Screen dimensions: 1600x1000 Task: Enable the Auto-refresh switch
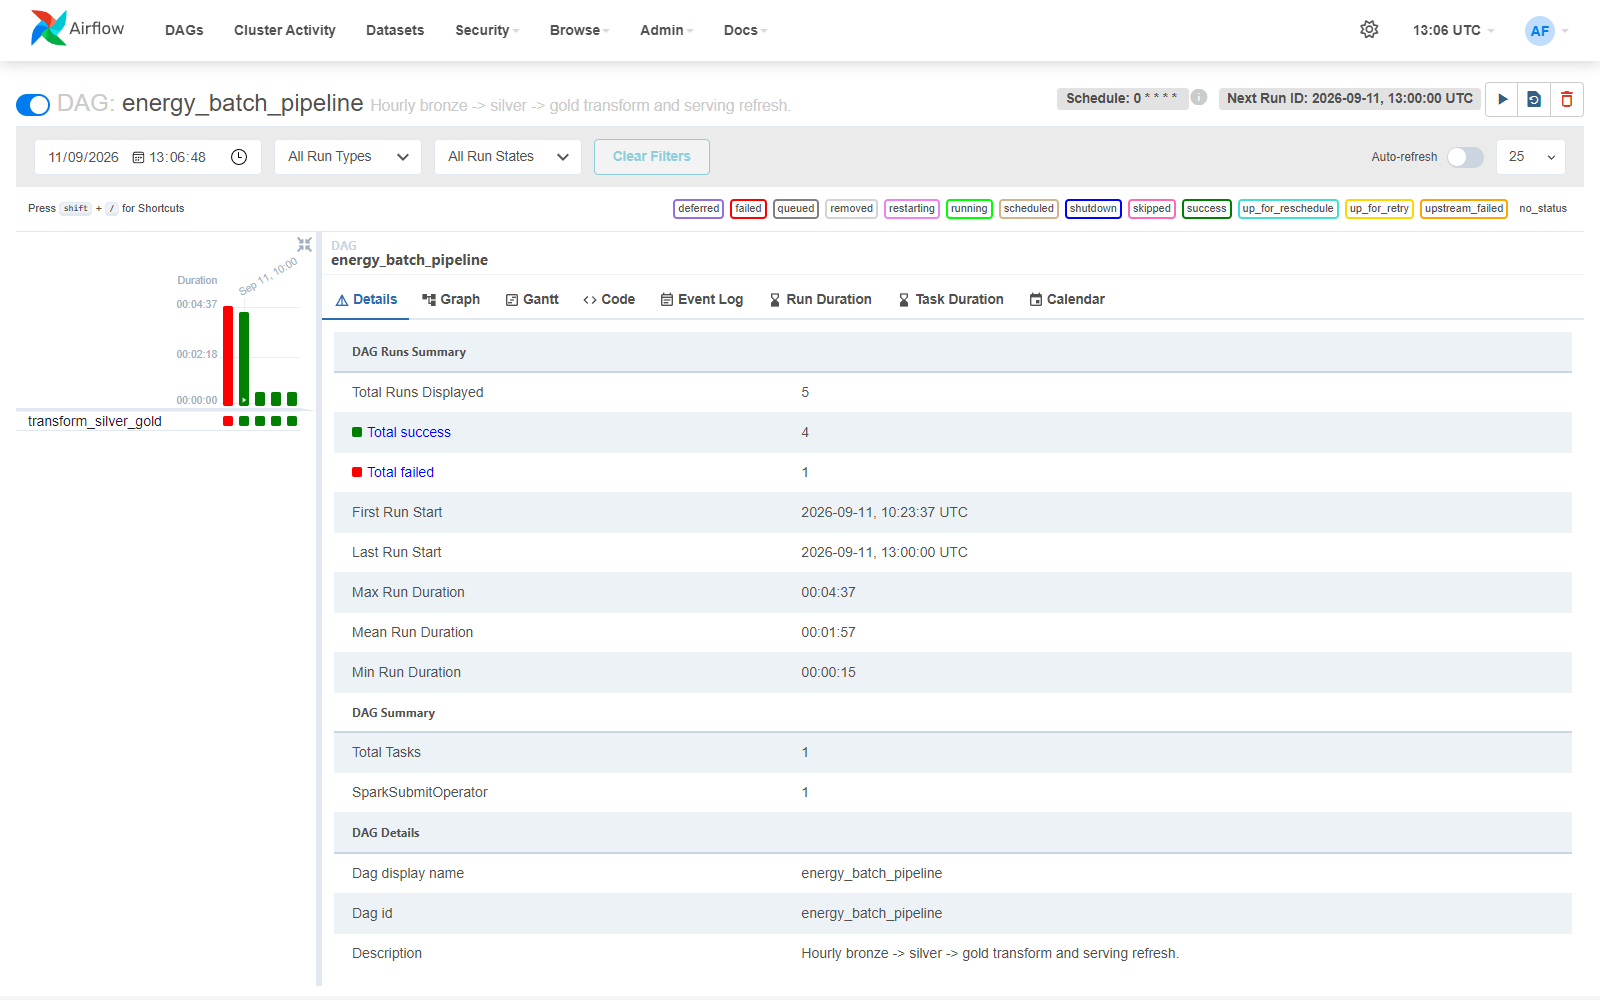tap(1465, 157)
